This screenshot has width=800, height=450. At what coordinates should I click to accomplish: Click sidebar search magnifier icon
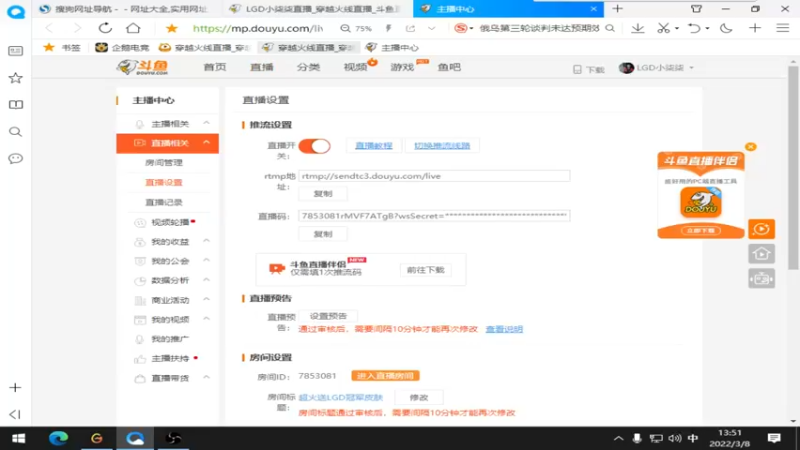[x=16, y=132]
